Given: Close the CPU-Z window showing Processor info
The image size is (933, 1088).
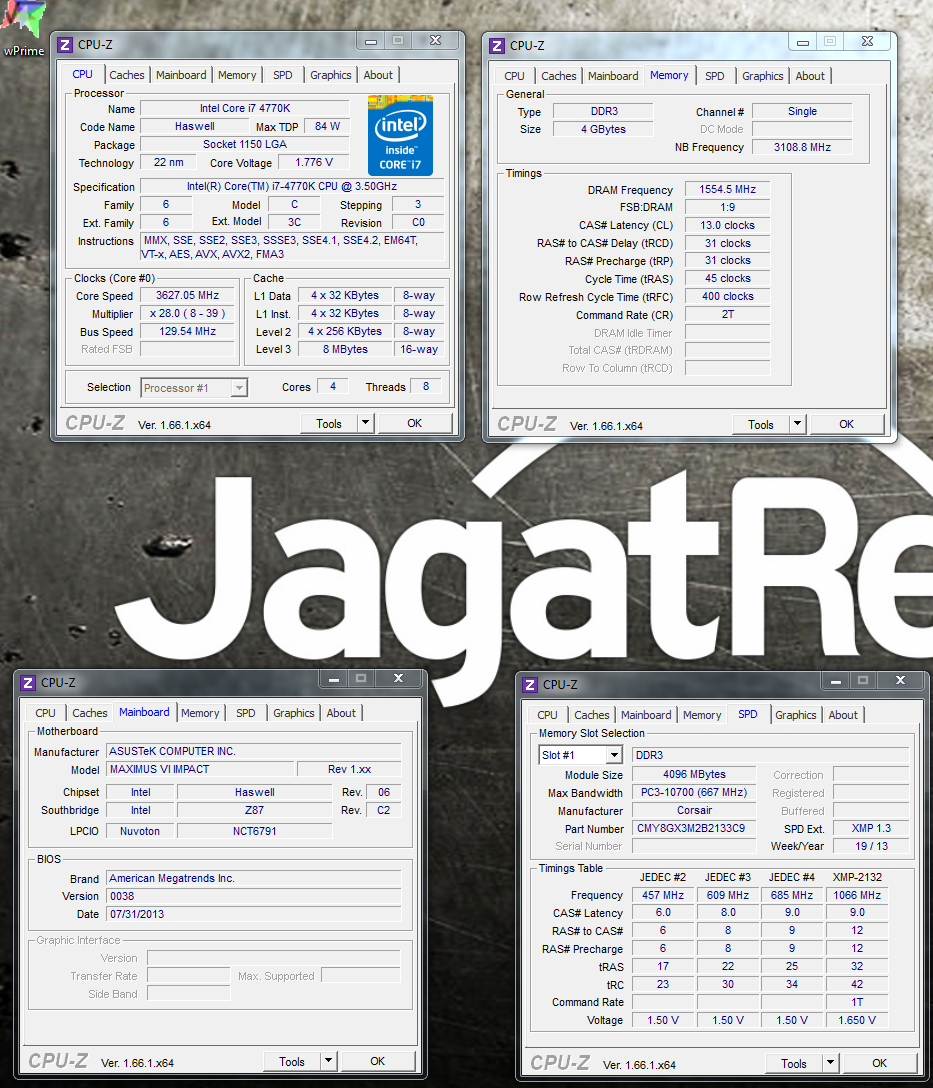Looking at the screenshot, I should 435,40.
